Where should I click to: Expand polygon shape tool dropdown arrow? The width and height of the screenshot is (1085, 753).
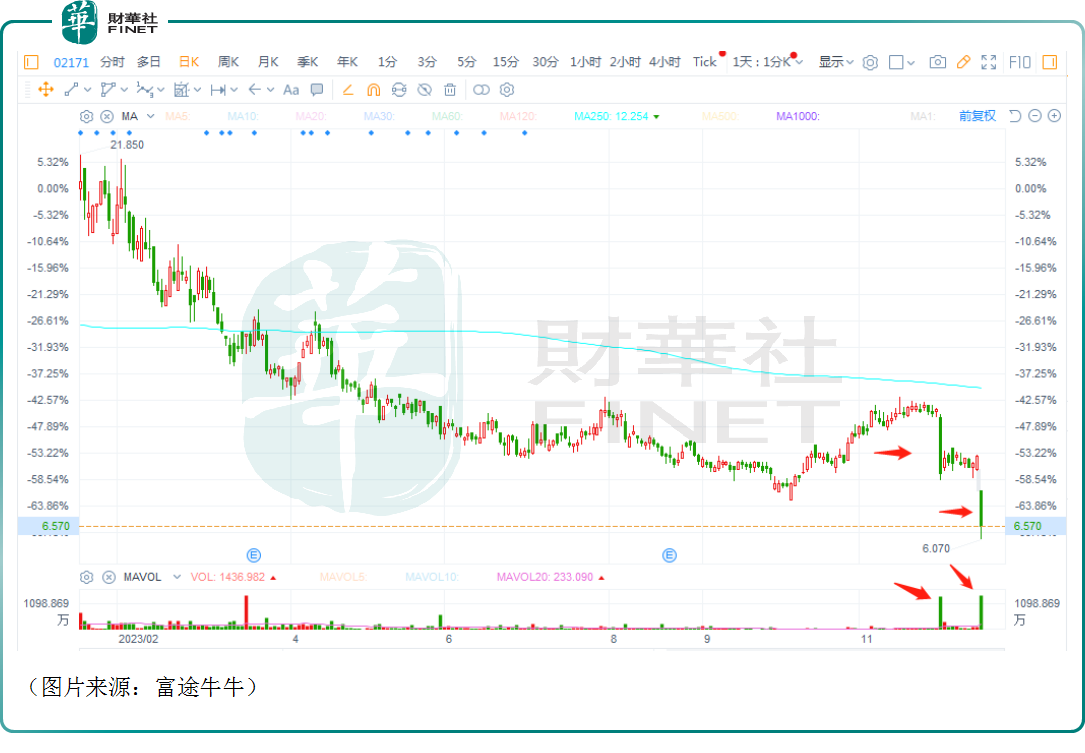[x=124, y=89]
